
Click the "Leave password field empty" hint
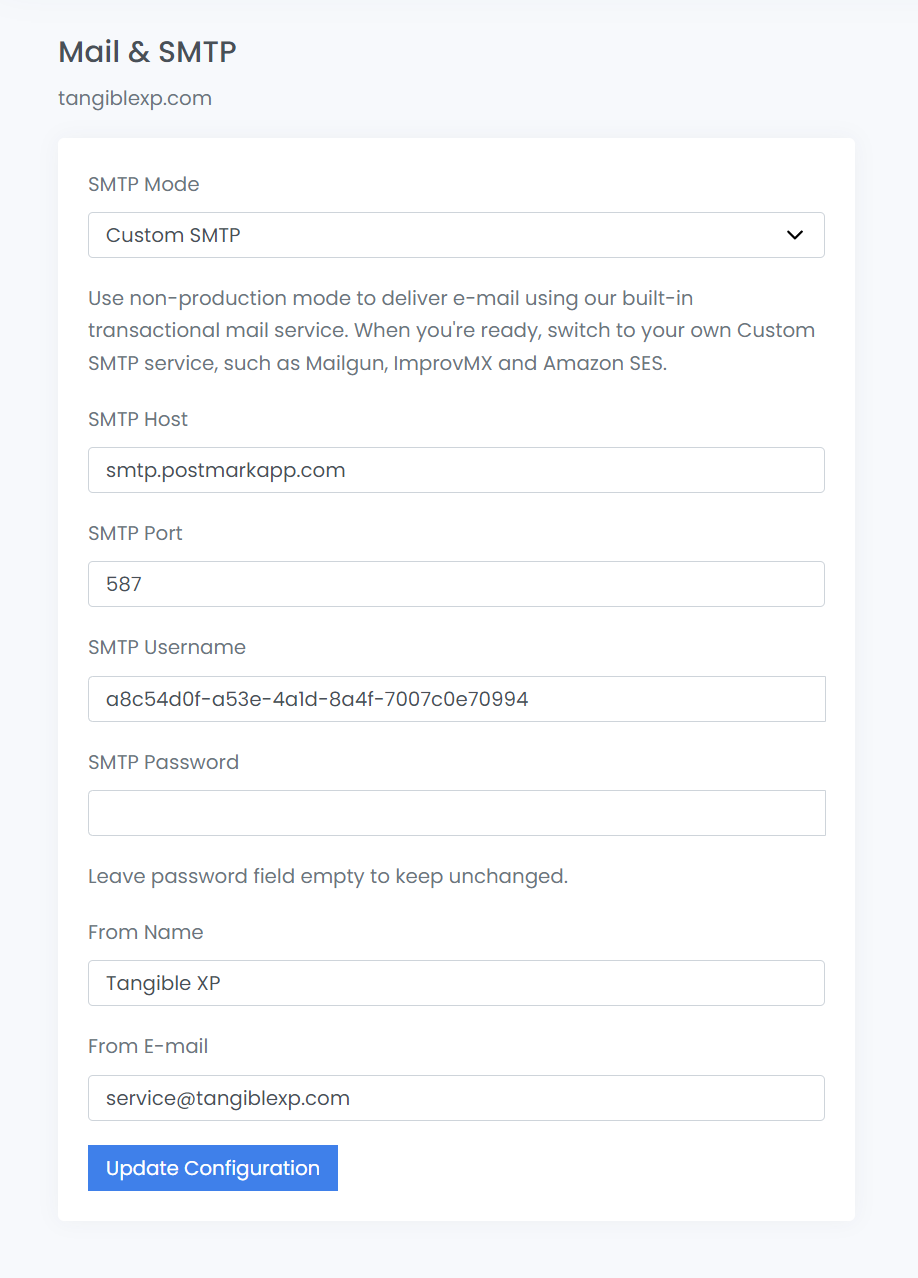tap(328, 876)
